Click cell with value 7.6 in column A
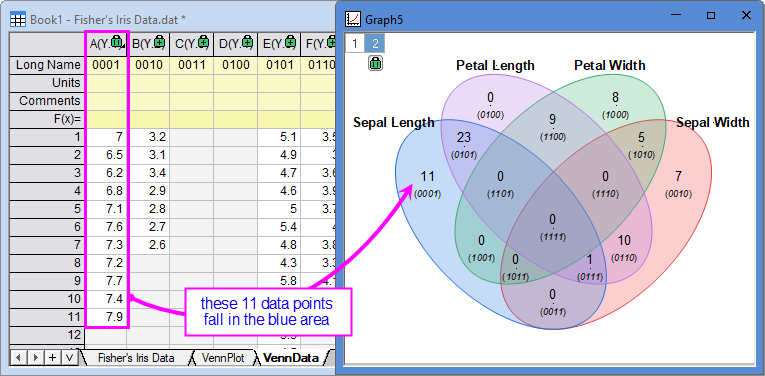 pyautogui.click(x=106, y=227)
